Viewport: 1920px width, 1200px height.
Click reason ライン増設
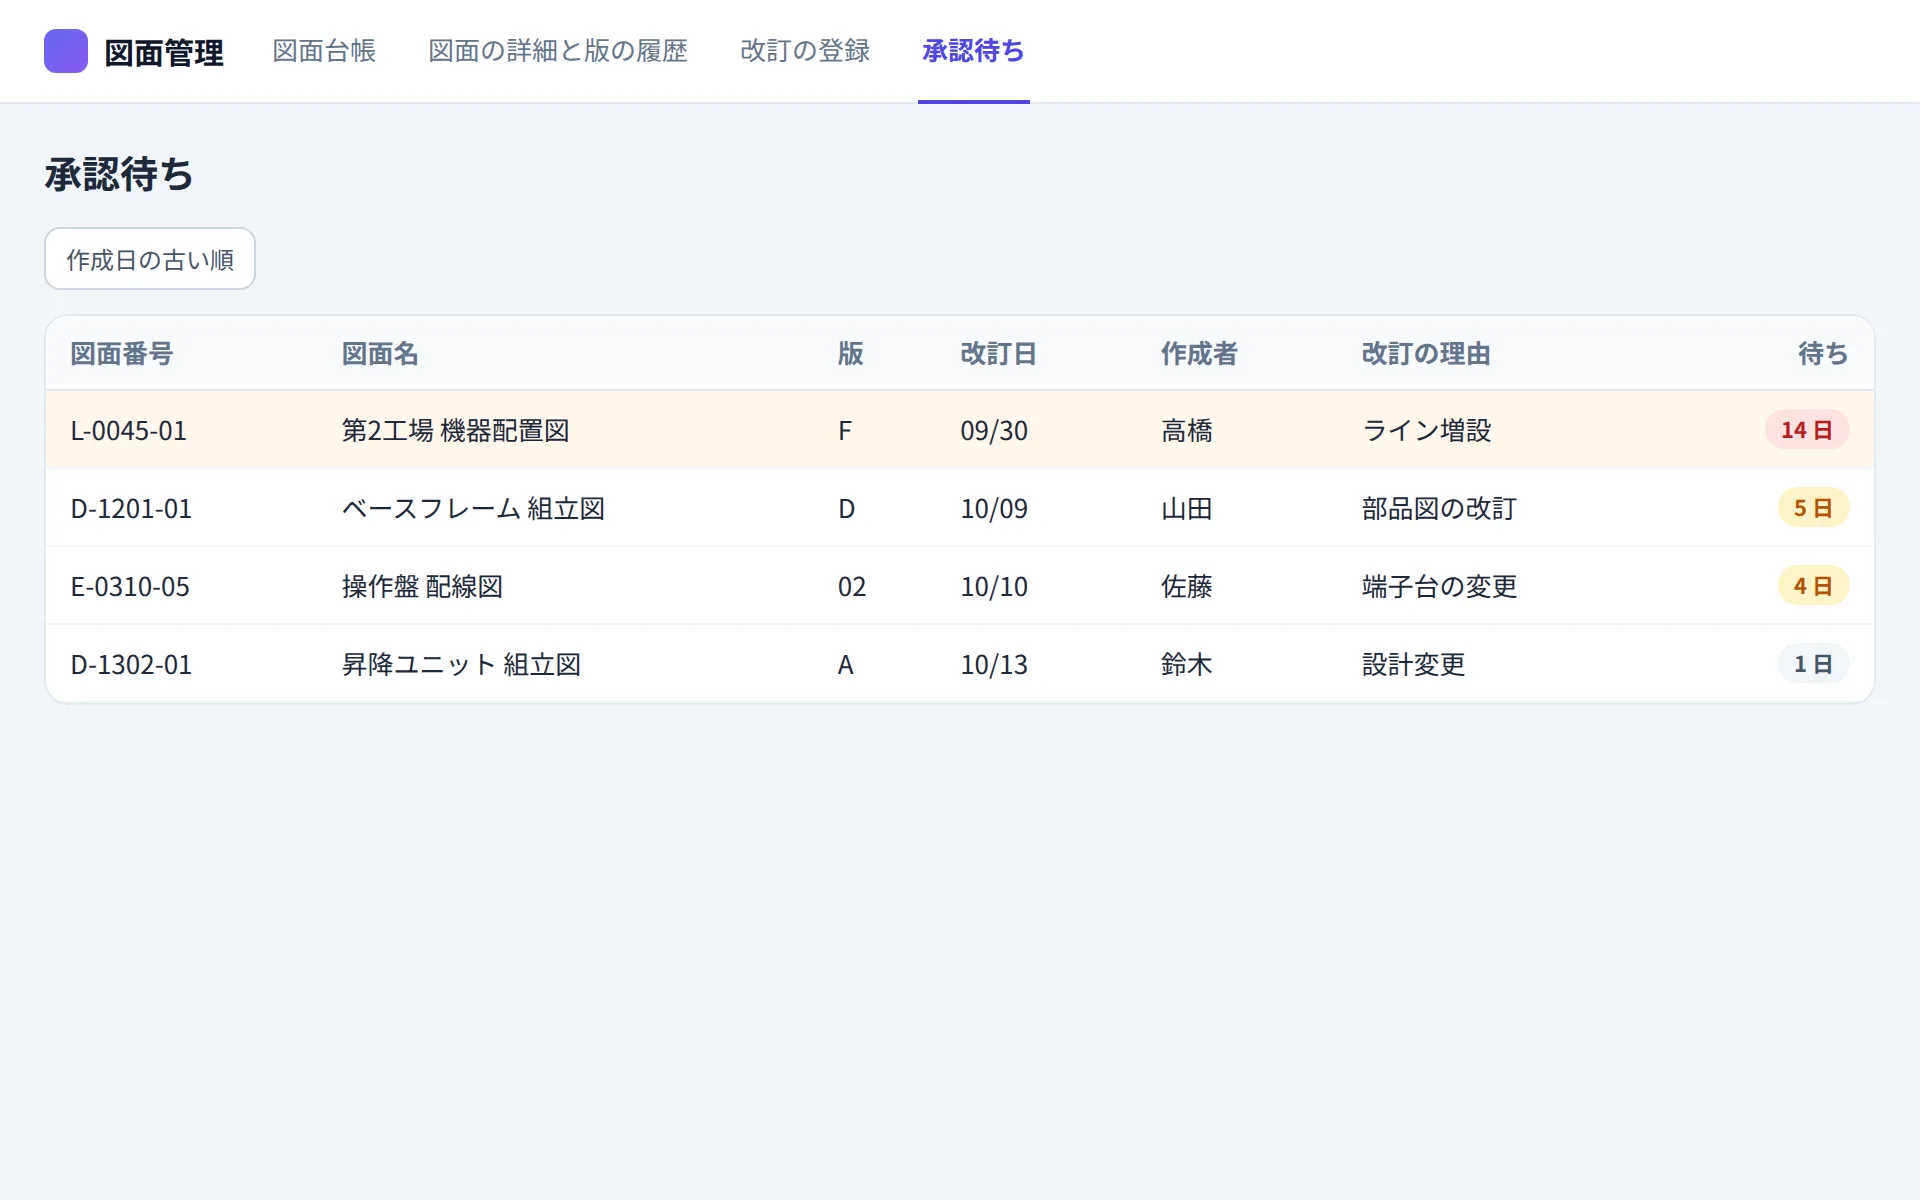point(1427,430)
